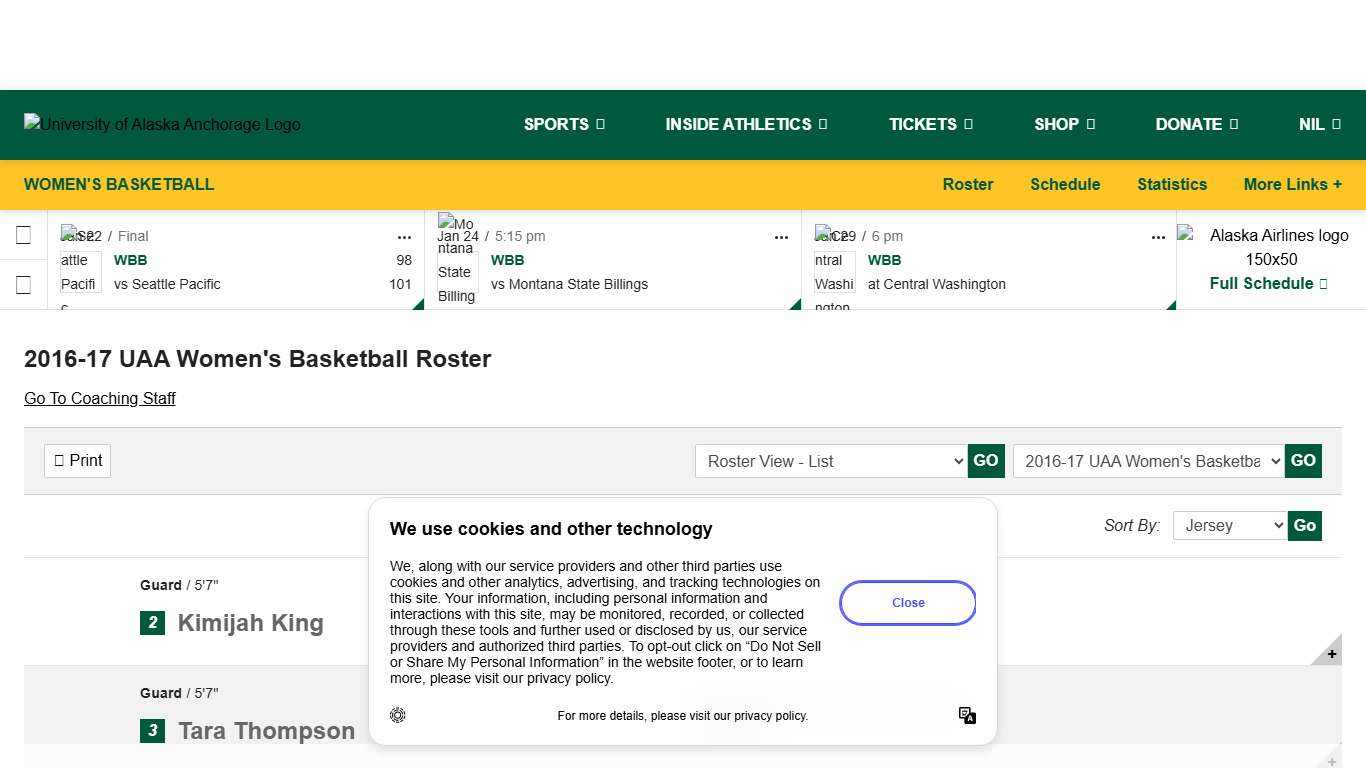Open the Sort By Jersey dropdown
Image resolution: width=1366 pixels, height=768 pixels.
pos(1229,525)
